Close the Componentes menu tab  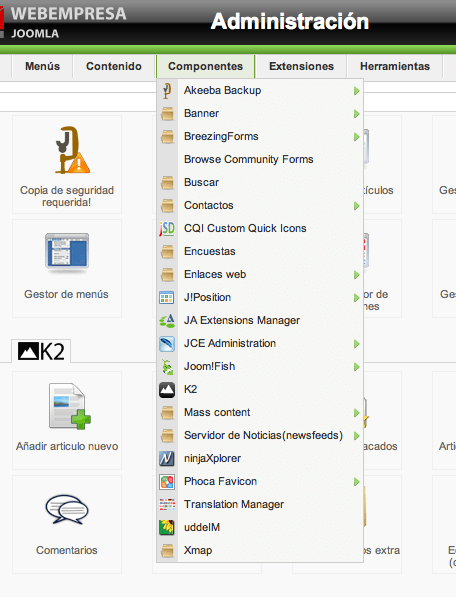(206, 66)
